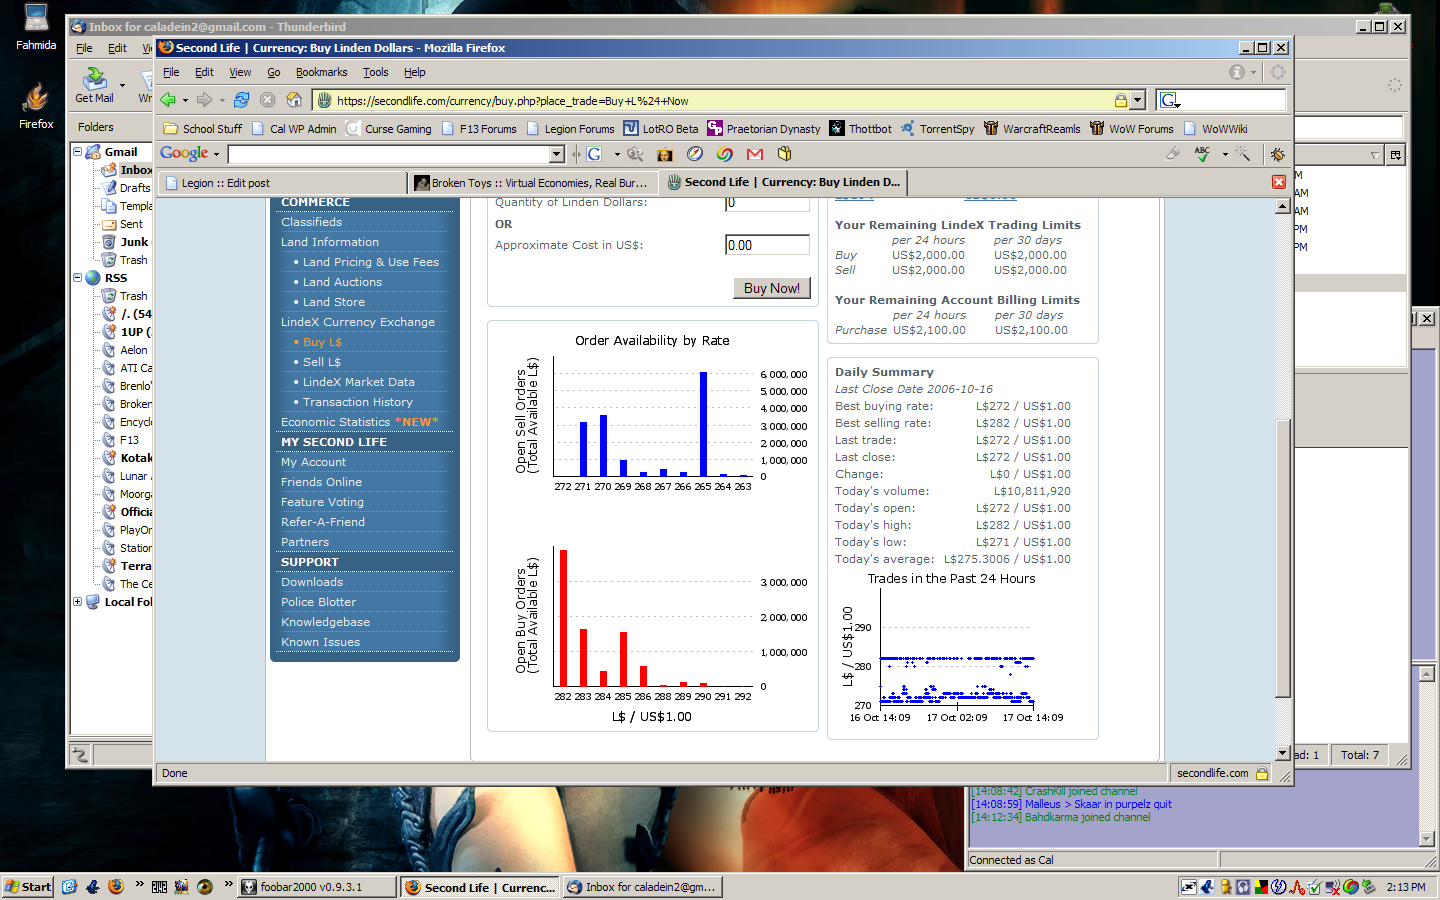1440x900 pixels.
Task: Open the Land Auctions link
Action: coord(343,282)
